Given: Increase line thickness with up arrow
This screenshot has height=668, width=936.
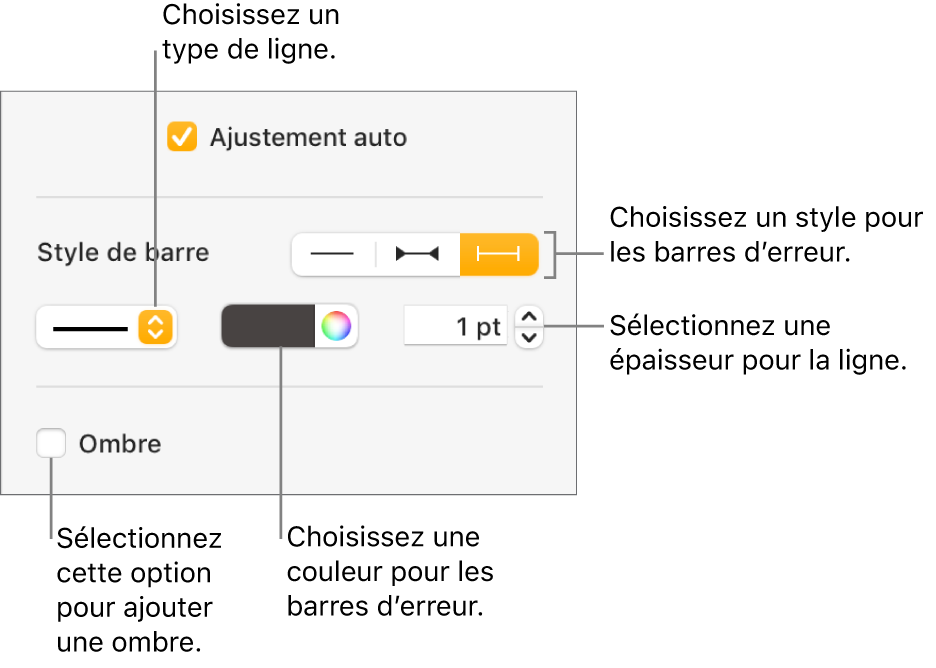Looking at the screenshot, I should pyautogui.click(x=530, y=318).
